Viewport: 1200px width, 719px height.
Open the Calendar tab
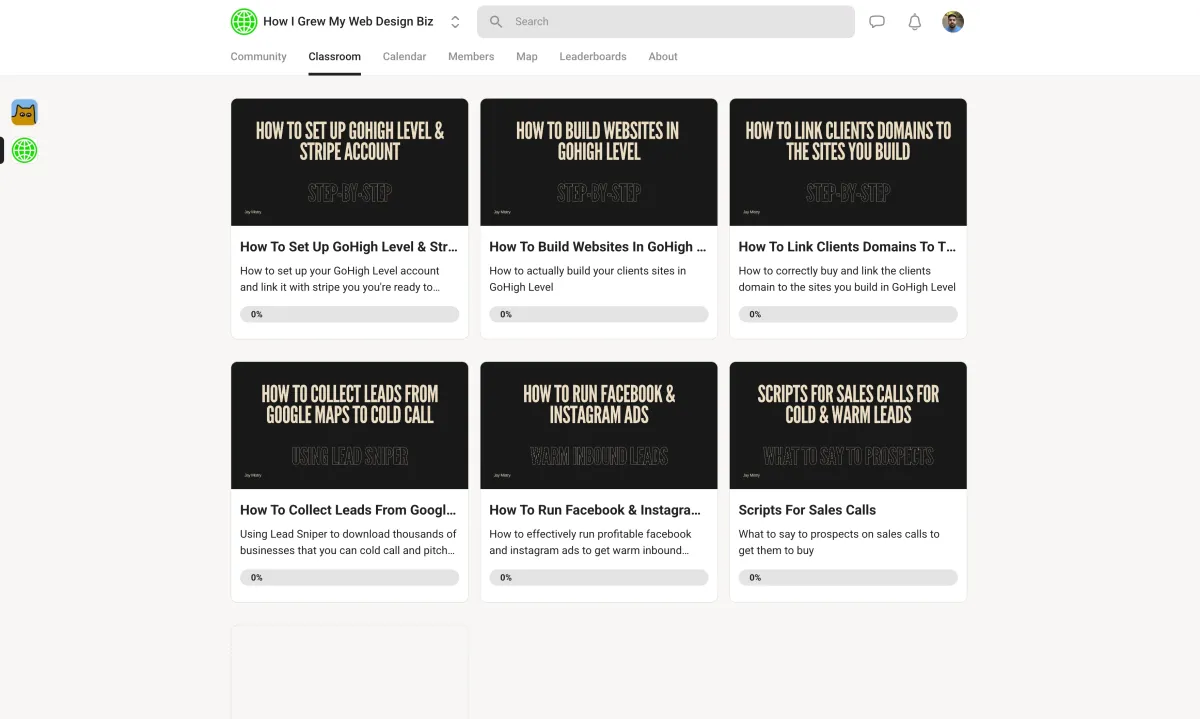click(x=404, y=57)
